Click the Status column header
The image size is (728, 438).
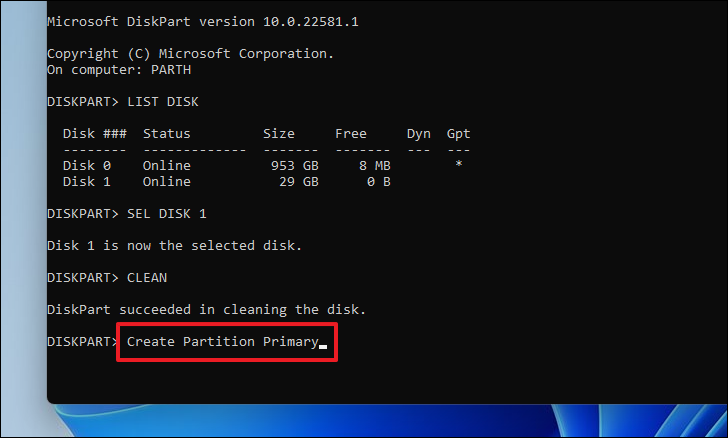pyautogui.click(x=167, y=134)
